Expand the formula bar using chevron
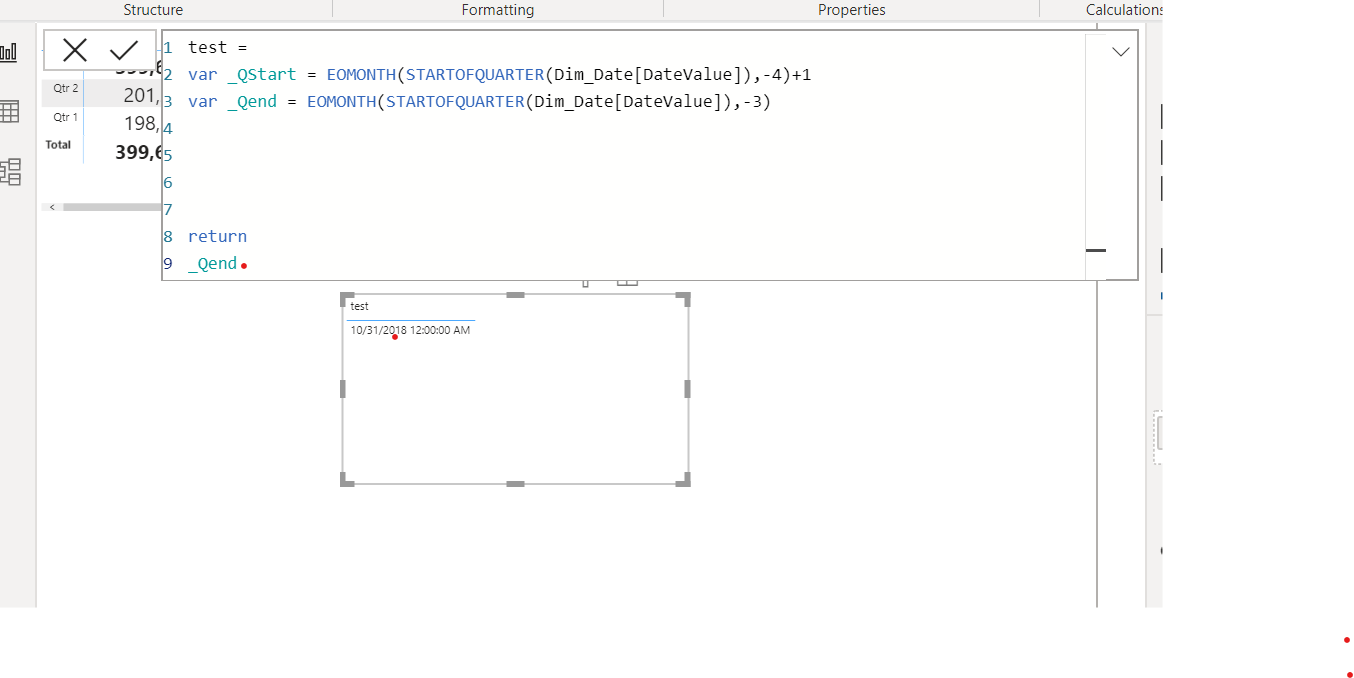The width and height of the screenshot is (1354, 678). point(1121,51)
